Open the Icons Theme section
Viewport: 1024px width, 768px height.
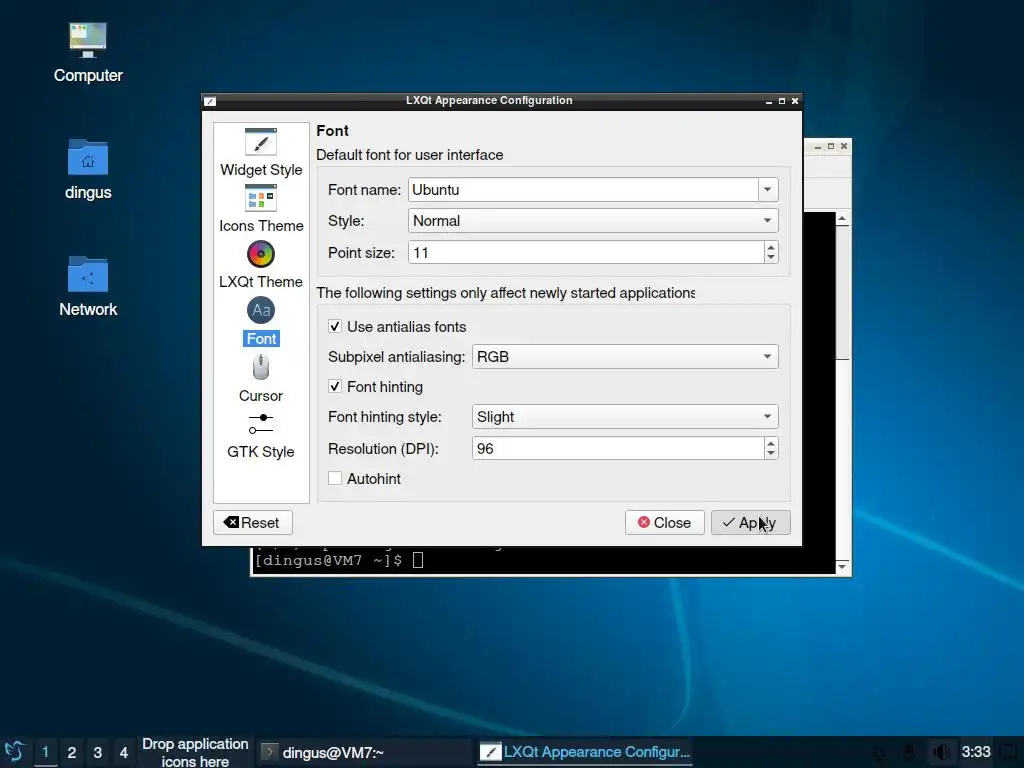coord(261,209)
